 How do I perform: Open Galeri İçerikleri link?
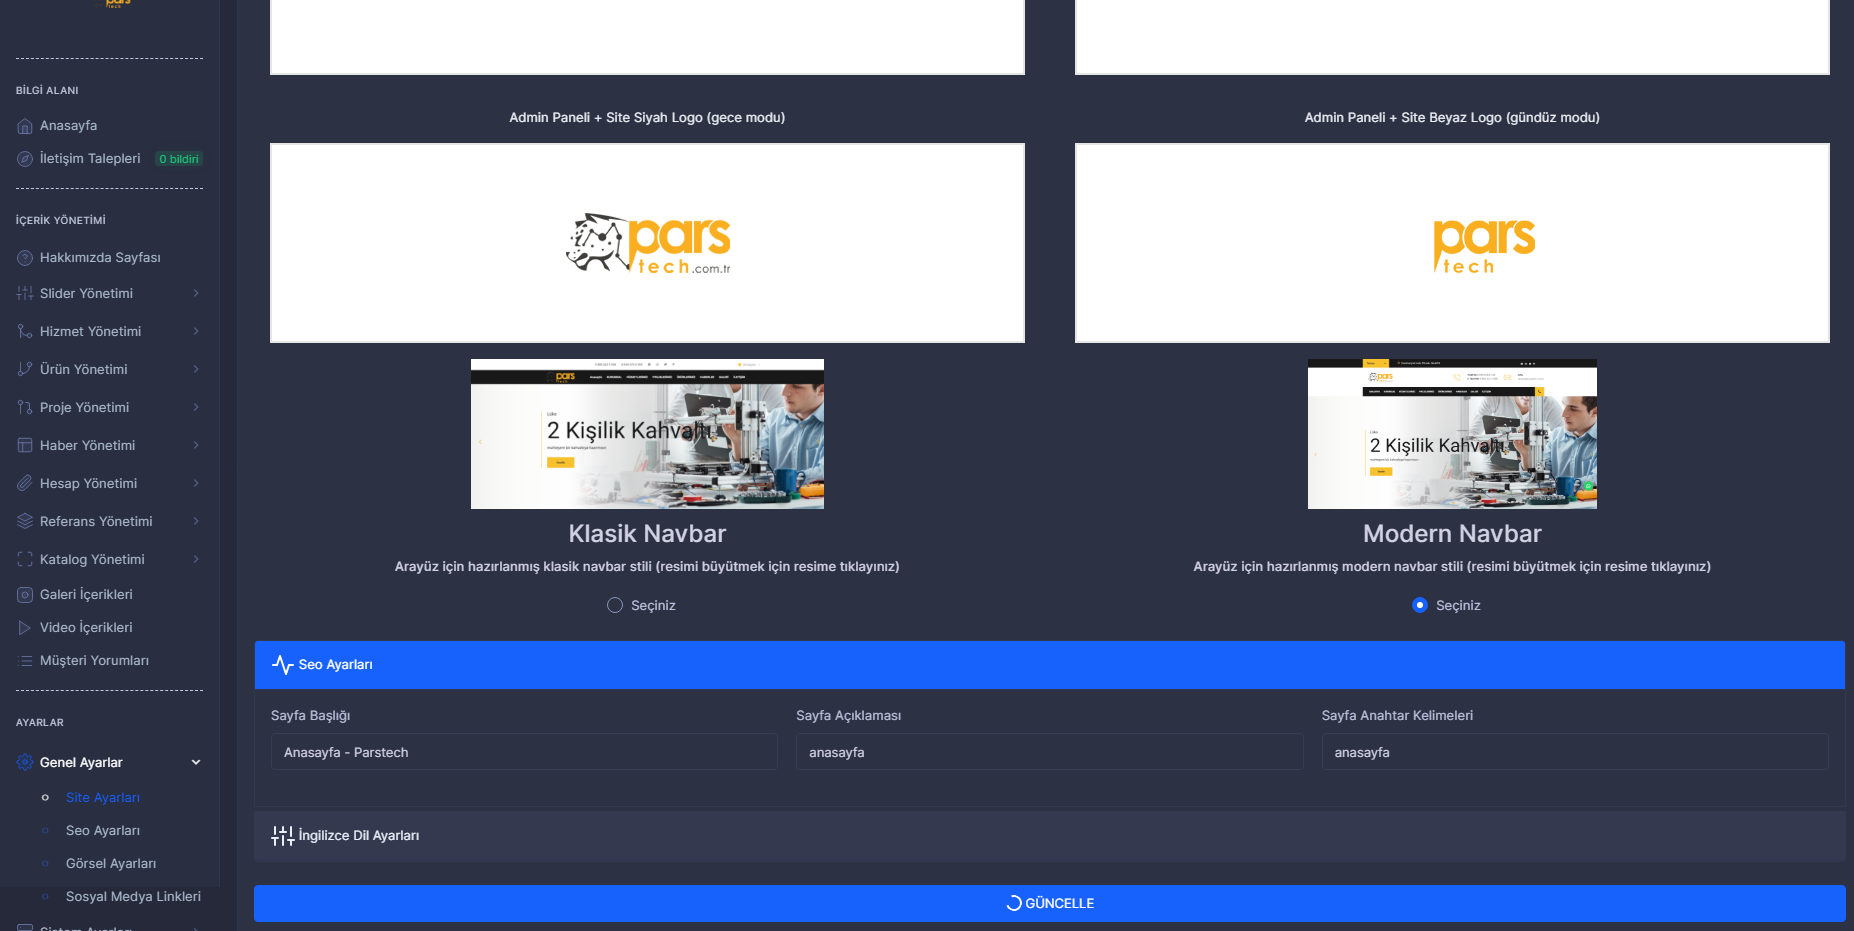pos(86,595)
